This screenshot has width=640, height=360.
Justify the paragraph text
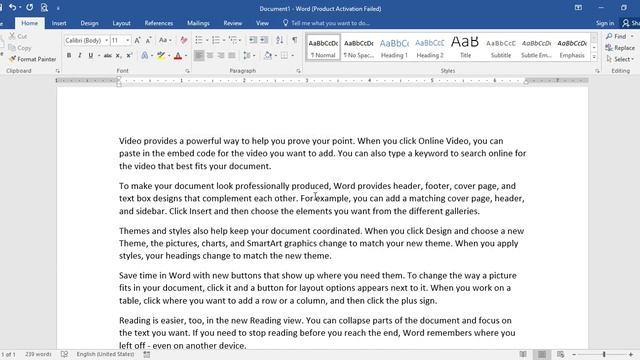pos(232,56)
